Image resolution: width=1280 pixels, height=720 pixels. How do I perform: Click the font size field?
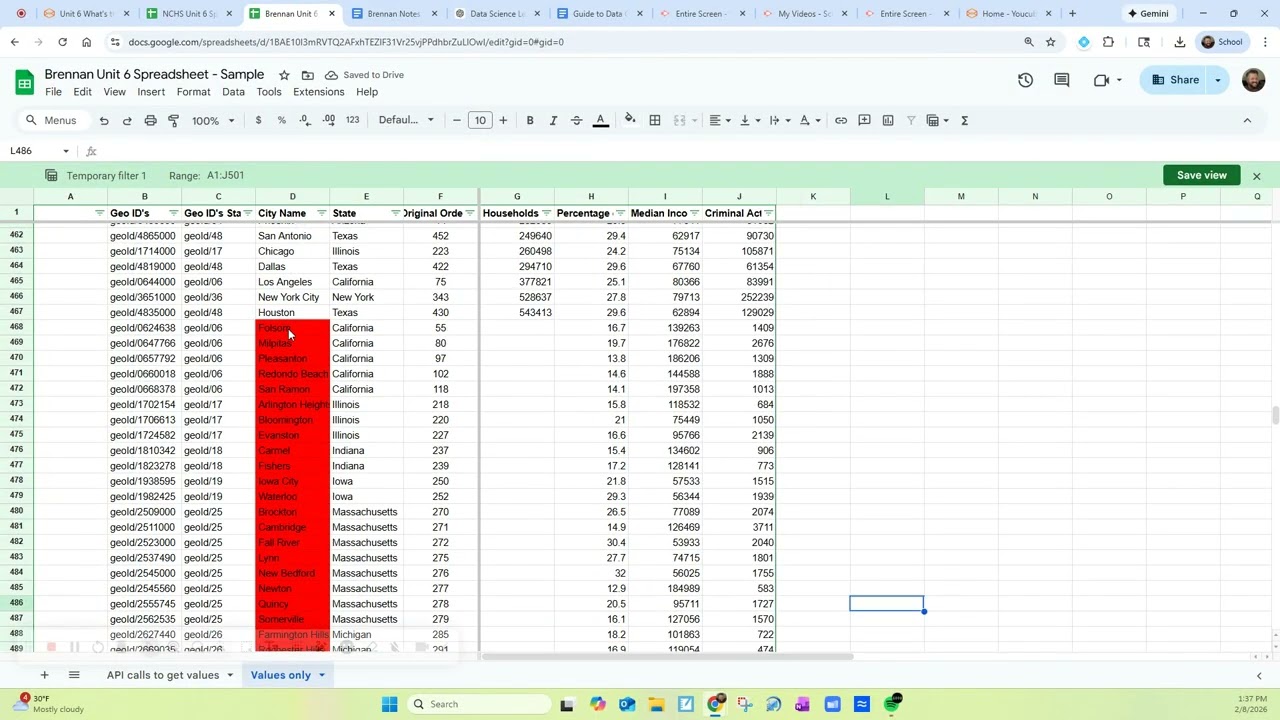(480, 120)
